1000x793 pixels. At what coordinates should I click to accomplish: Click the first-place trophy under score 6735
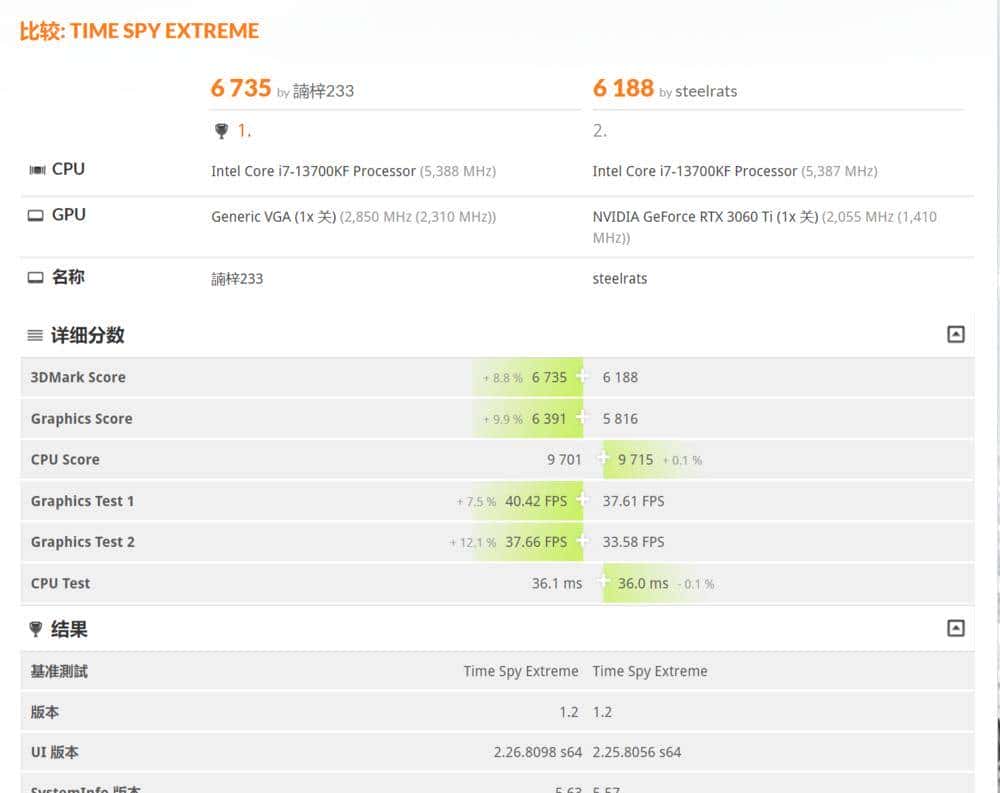click(x=221, y=130)
